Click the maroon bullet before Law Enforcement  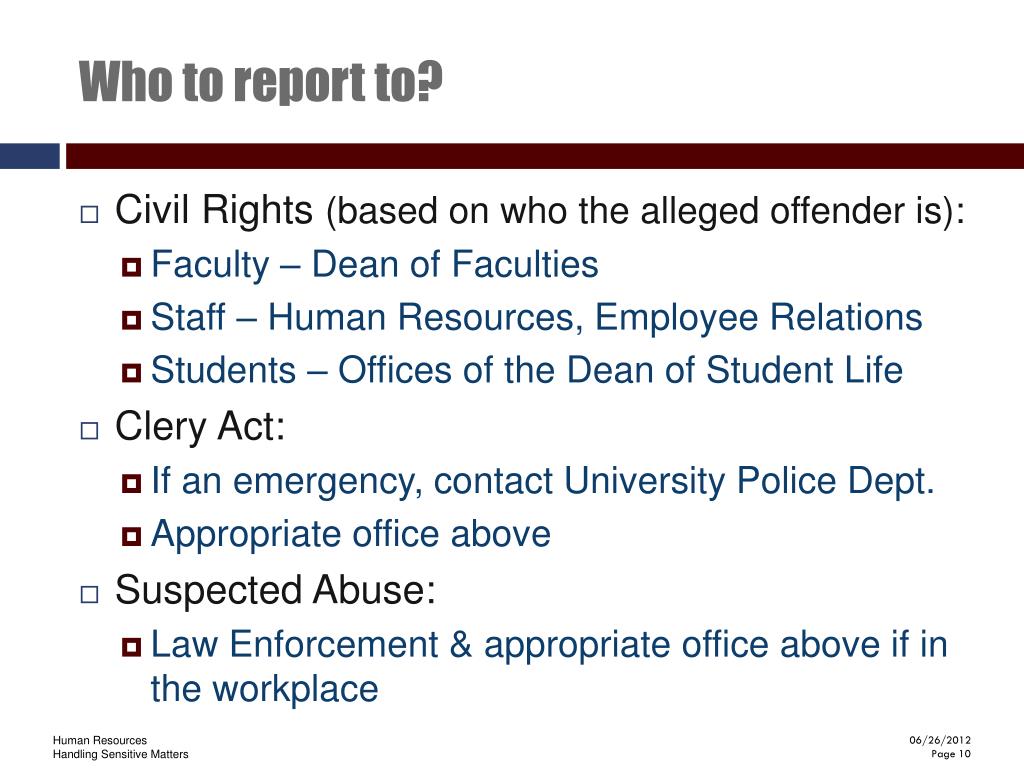(131, 647)
